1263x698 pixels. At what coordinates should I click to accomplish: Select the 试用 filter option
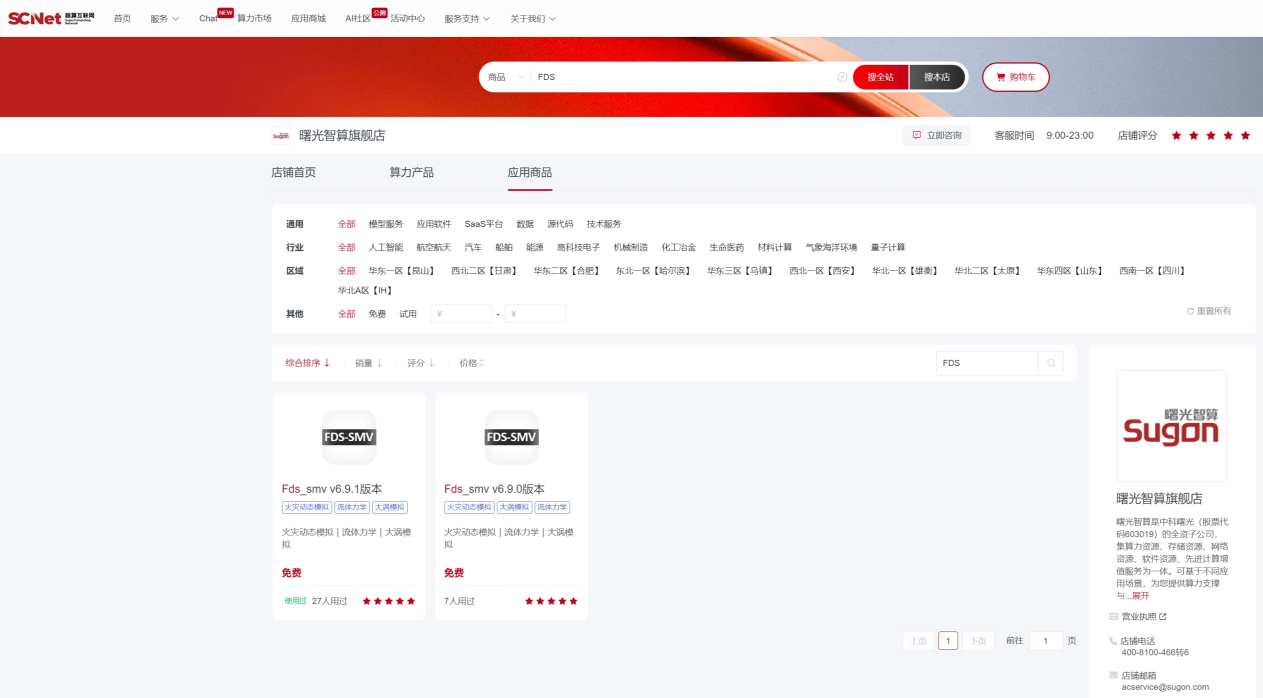coord(408,314)
